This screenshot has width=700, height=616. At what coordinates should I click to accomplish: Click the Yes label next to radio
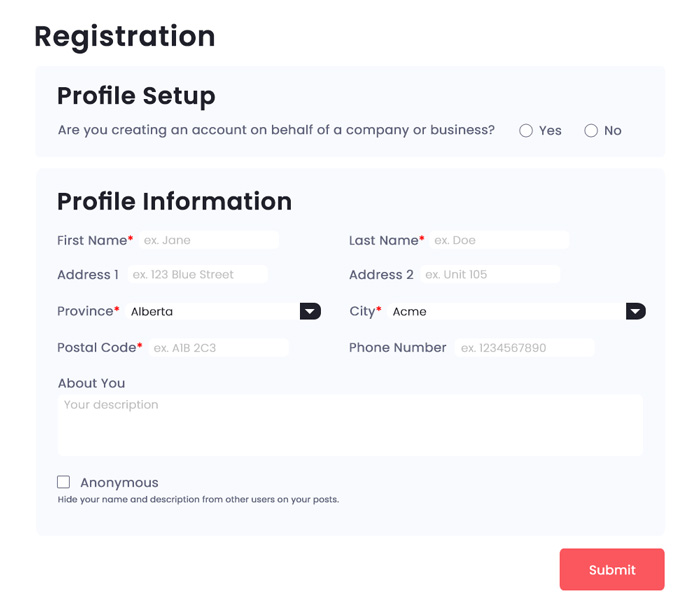[x=550, y=130]
